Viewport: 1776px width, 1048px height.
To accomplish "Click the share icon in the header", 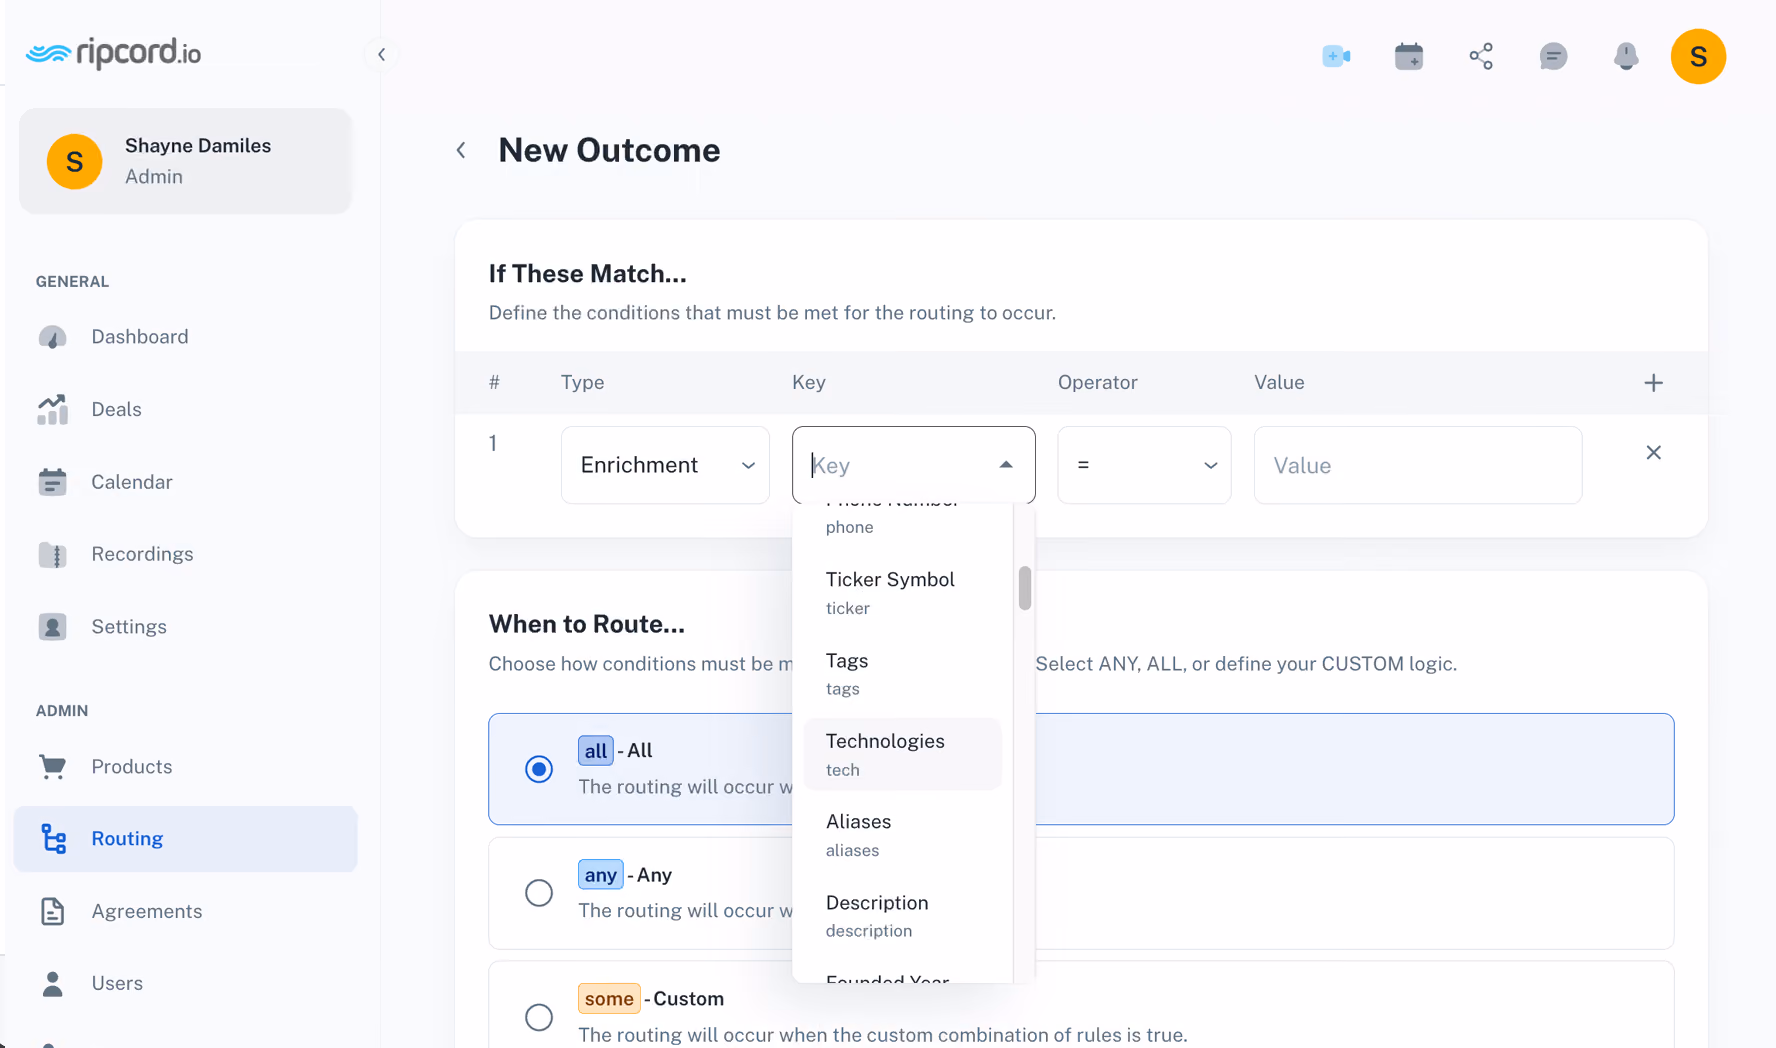I will point(1481,56).
